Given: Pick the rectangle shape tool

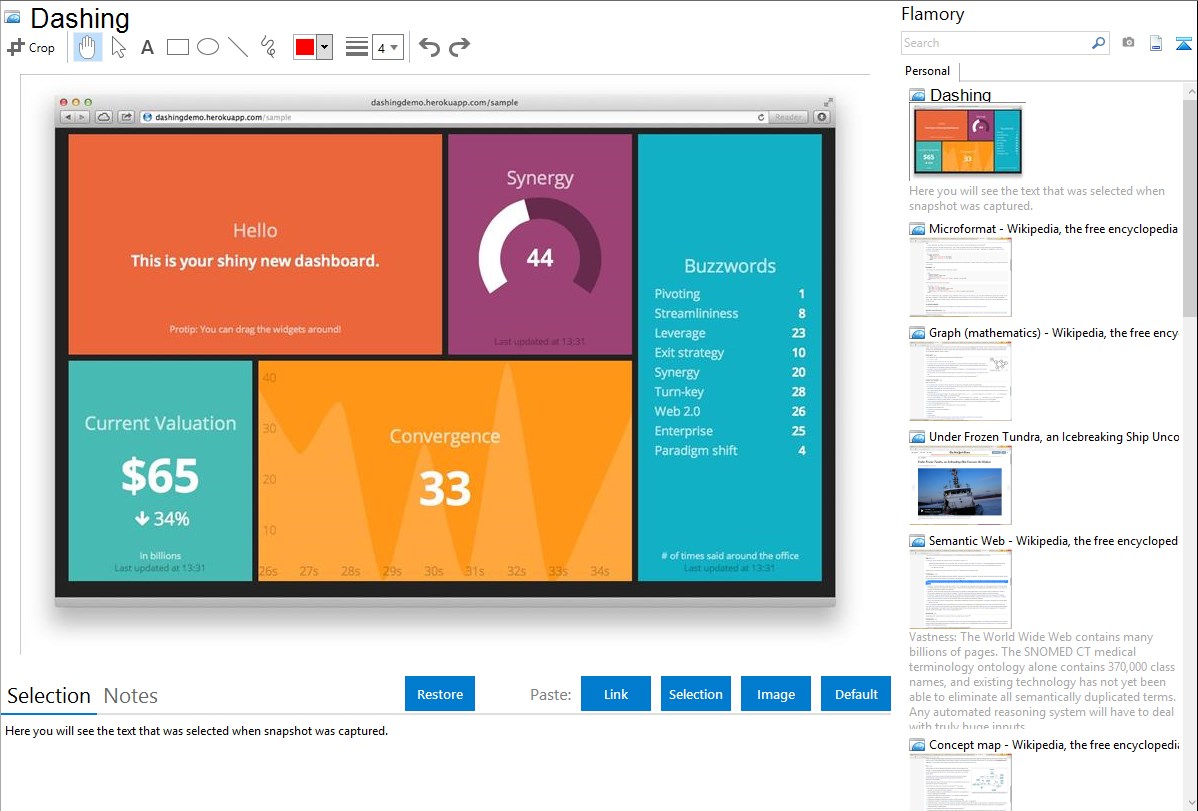Looking at the screenshot, I should (177, 47).
